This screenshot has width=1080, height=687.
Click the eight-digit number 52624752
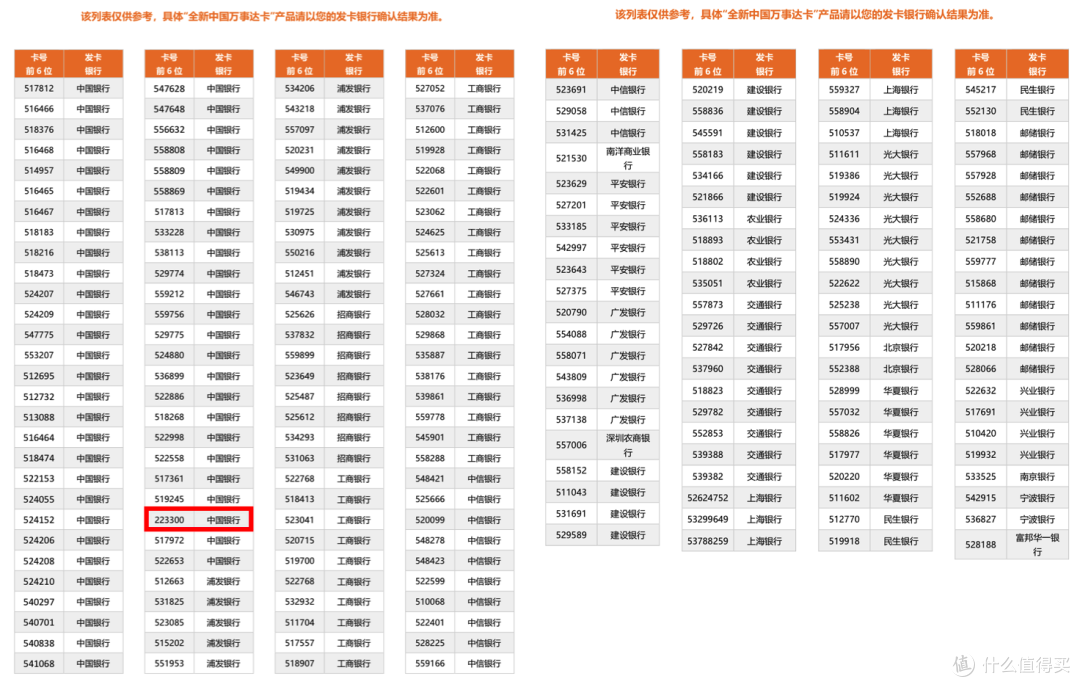point(707,498)
